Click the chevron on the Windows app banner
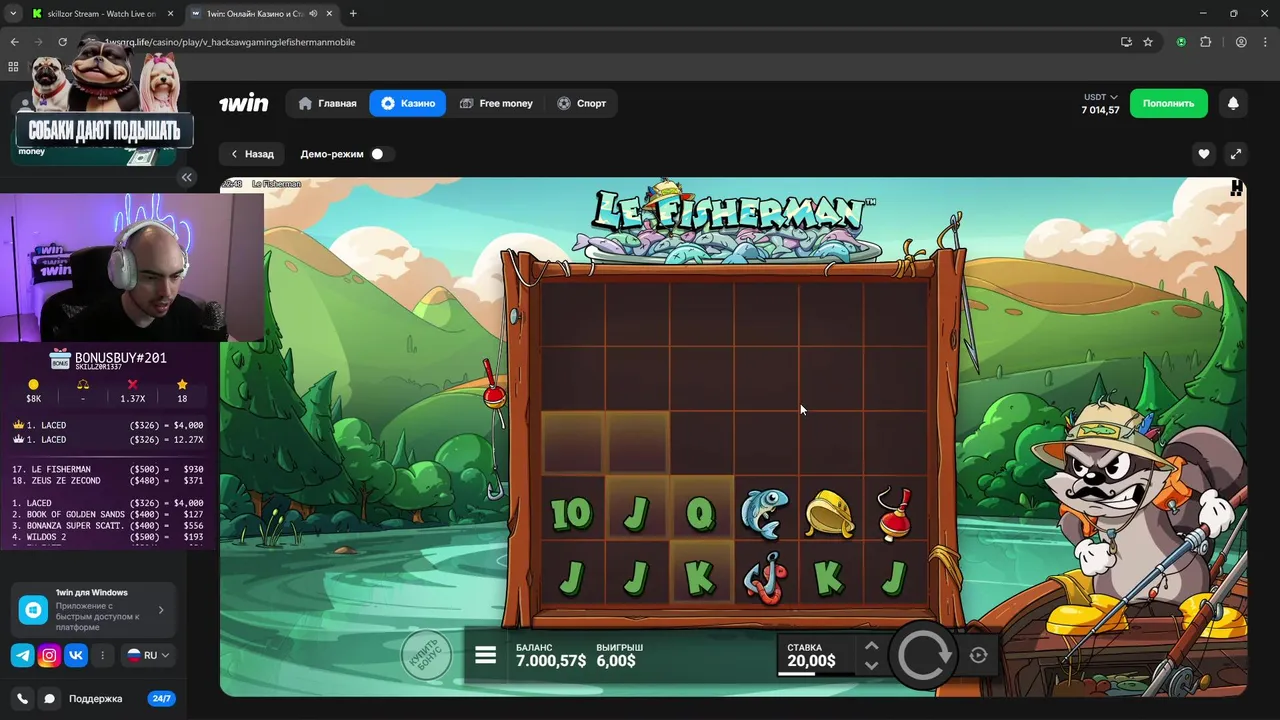Image resolution: width=1280 pixels, height=720 pixels. [x=160, y=610]
